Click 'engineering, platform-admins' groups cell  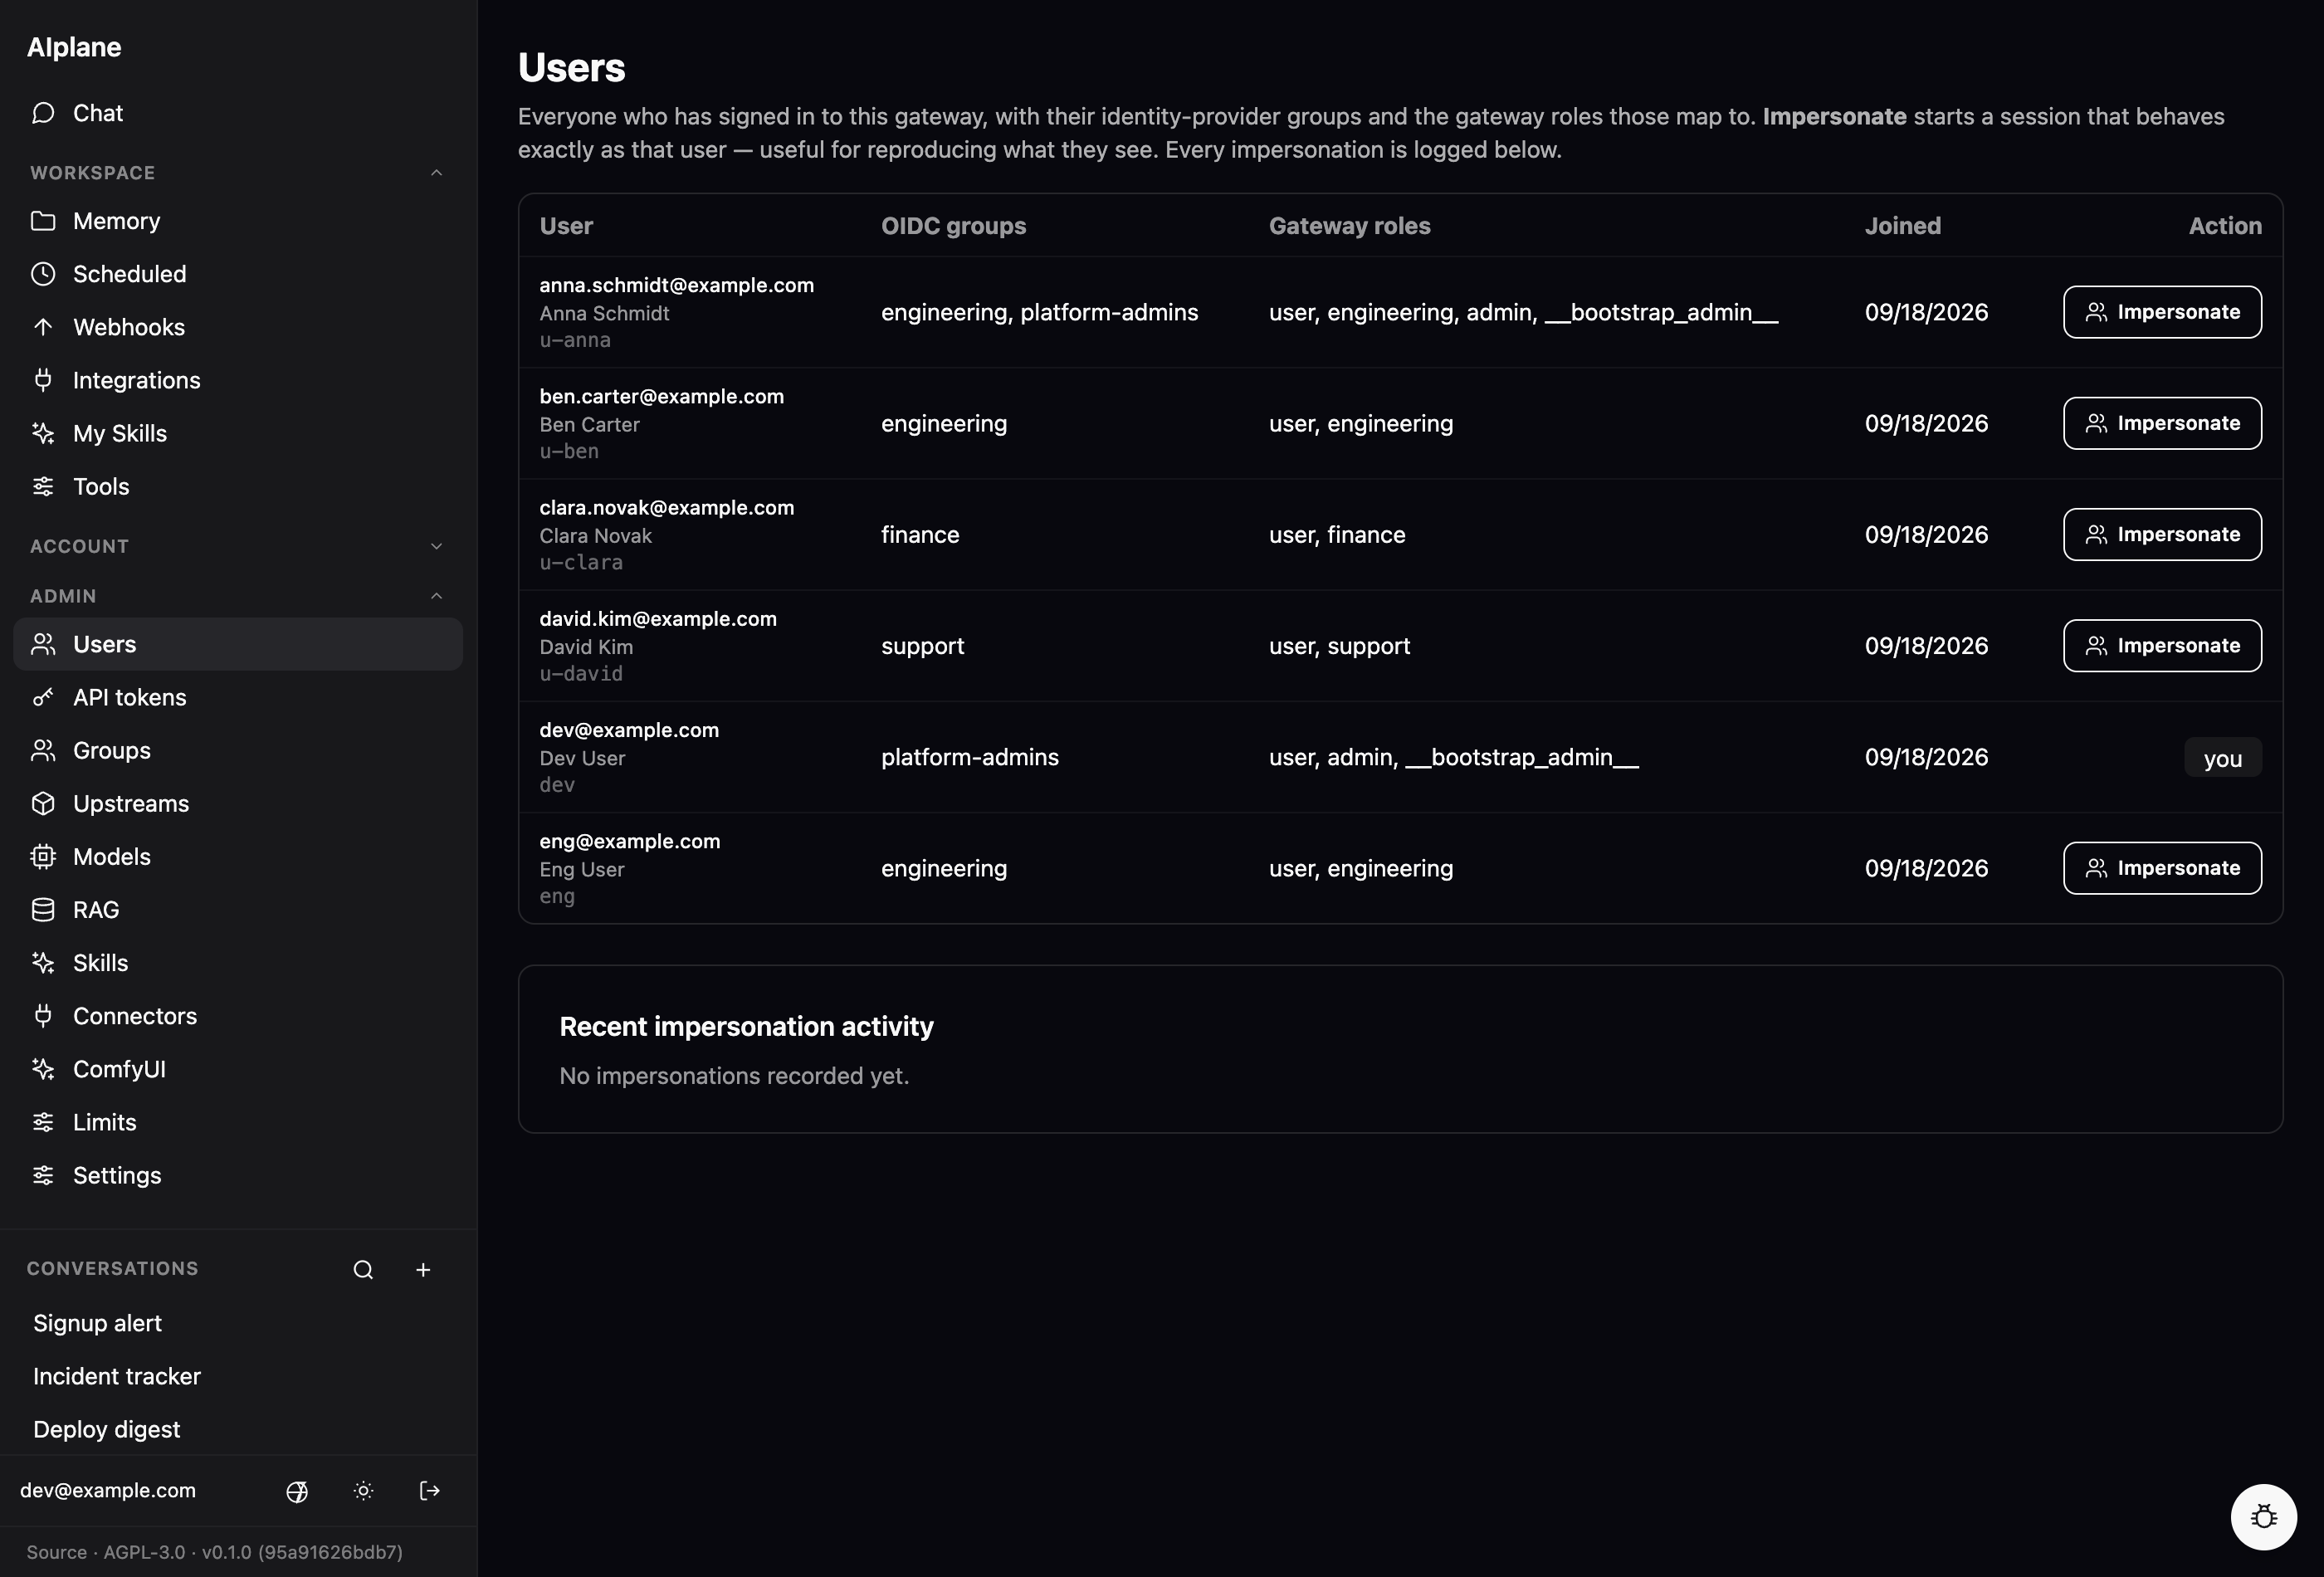[x=1039, y=312]
